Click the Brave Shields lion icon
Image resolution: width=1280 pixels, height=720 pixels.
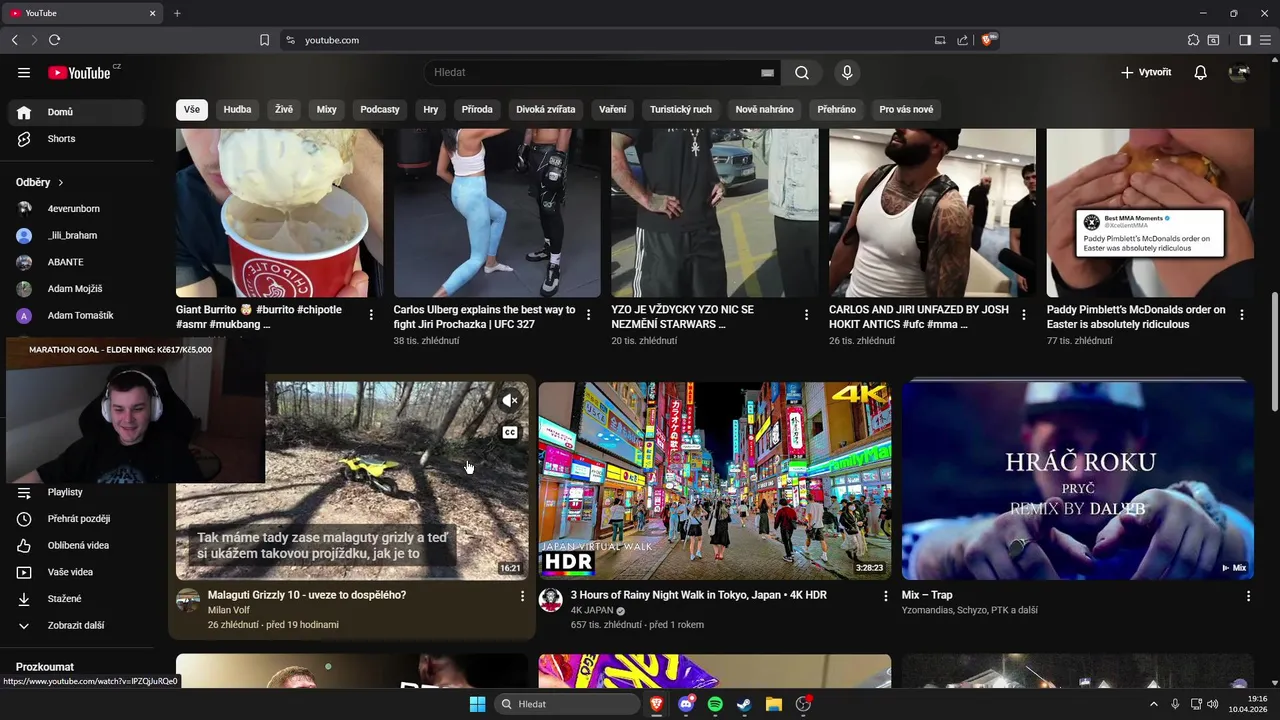click(x=988, y=40)
